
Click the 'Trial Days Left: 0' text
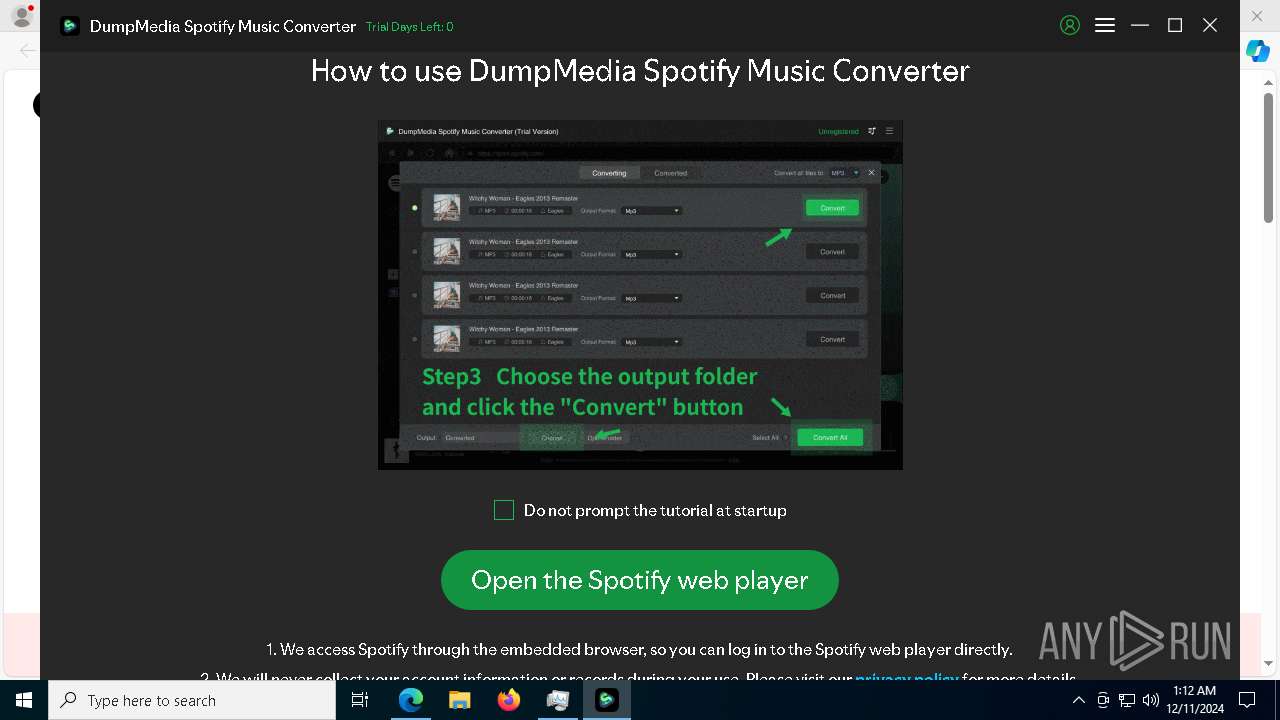point(409,27)
